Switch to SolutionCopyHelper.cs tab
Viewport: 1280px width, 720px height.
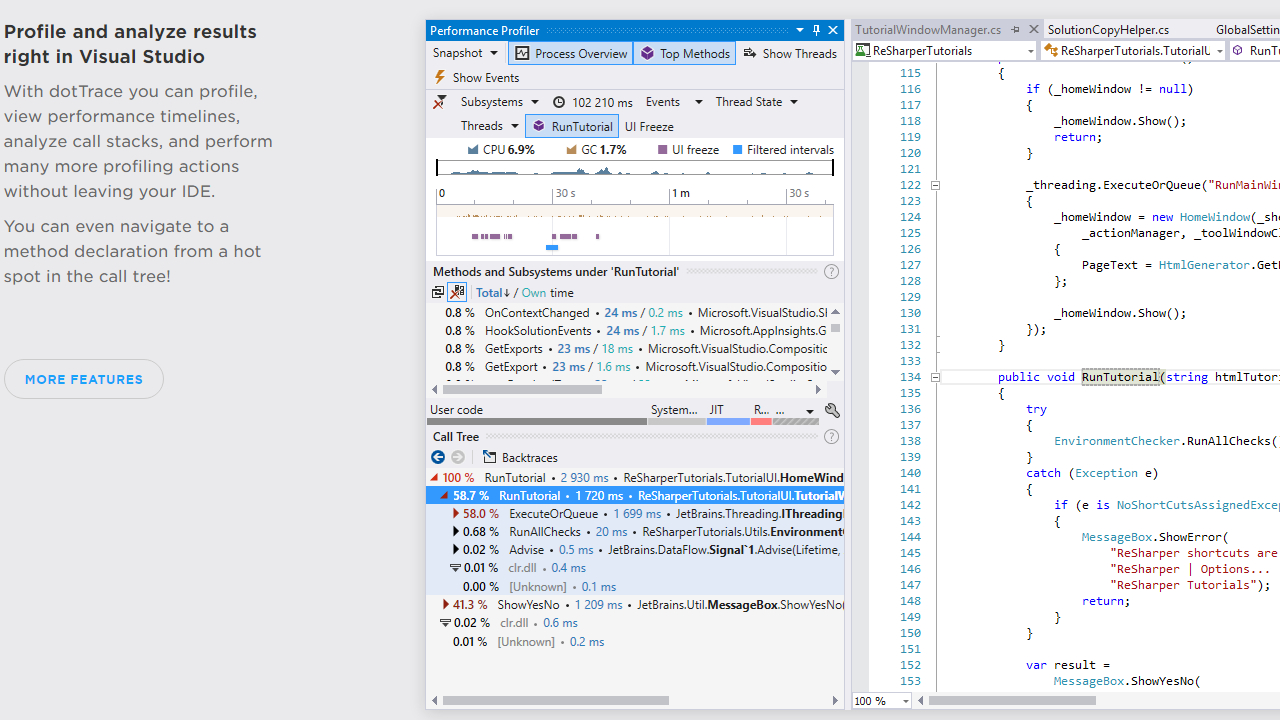point(1107,30)
